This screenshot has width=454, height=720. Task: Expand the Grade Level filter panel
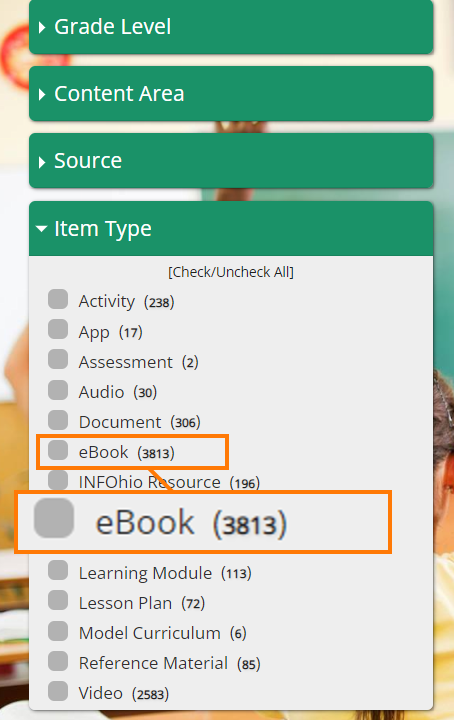[231, 27]
